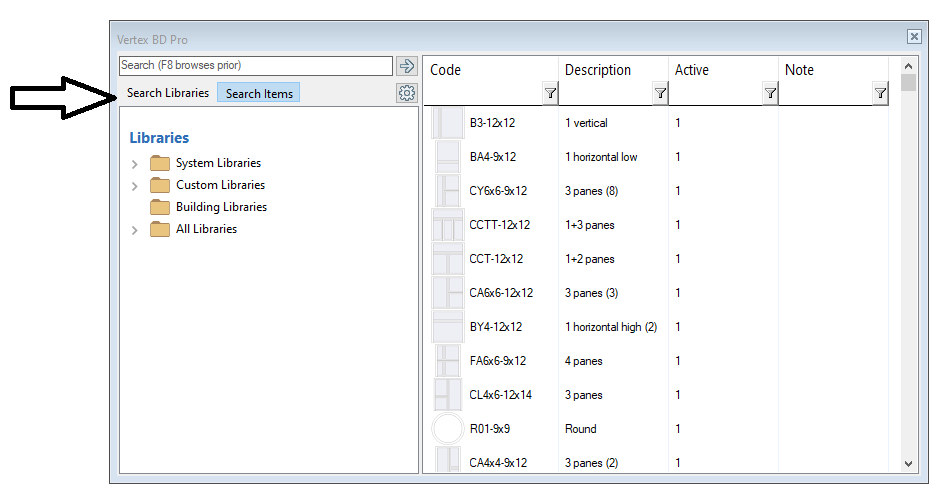Image resolution: width=939 pixels, height=492 pixels.
Task: Switch to the Search Libraries tab
Action: (168, 93)
